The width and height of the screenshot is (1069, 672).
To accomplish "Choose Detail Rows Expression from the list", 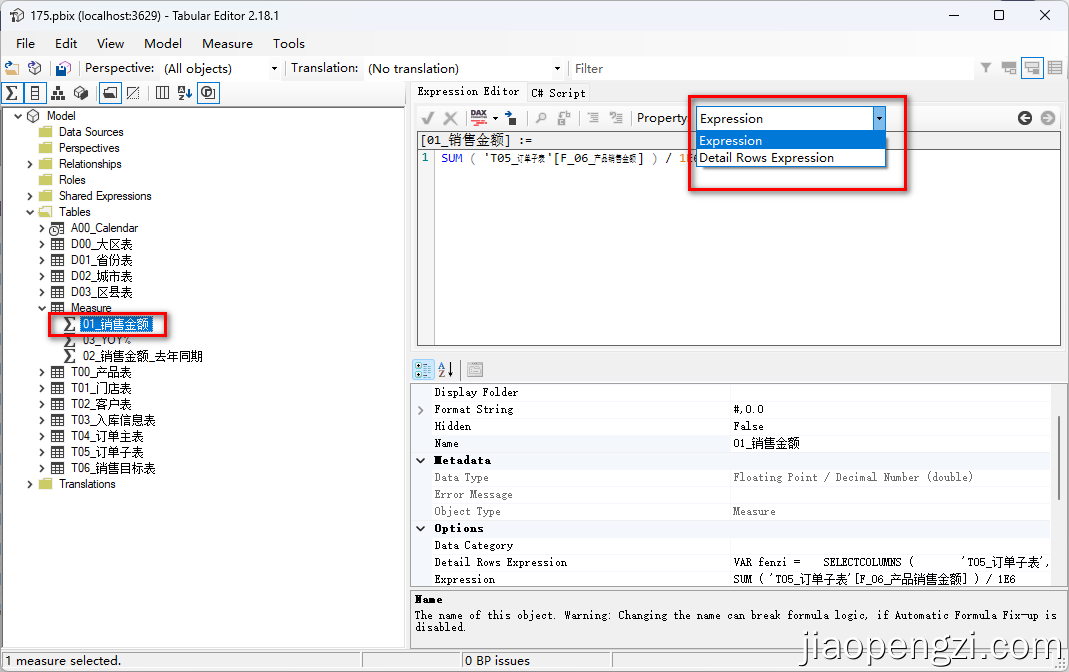I will coord(791,158).
